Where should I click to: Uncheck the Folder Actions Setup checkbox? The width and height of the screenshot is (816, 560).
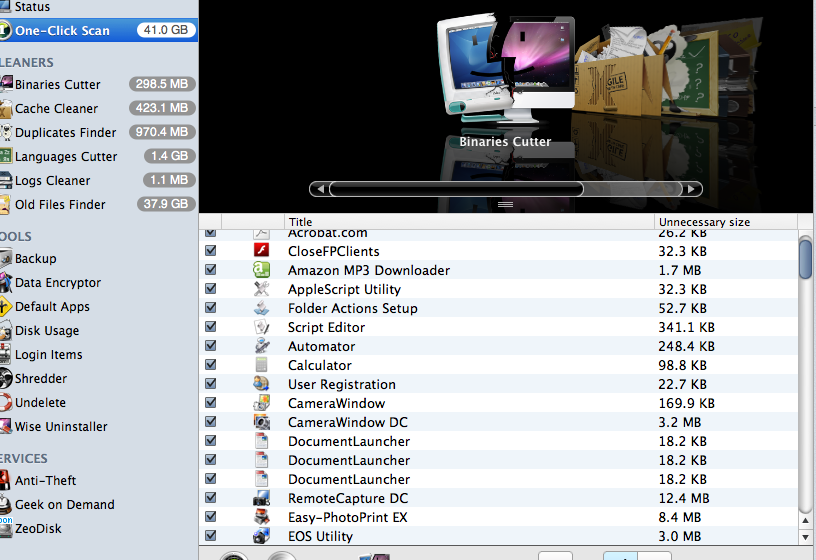[x=211, y=308]
